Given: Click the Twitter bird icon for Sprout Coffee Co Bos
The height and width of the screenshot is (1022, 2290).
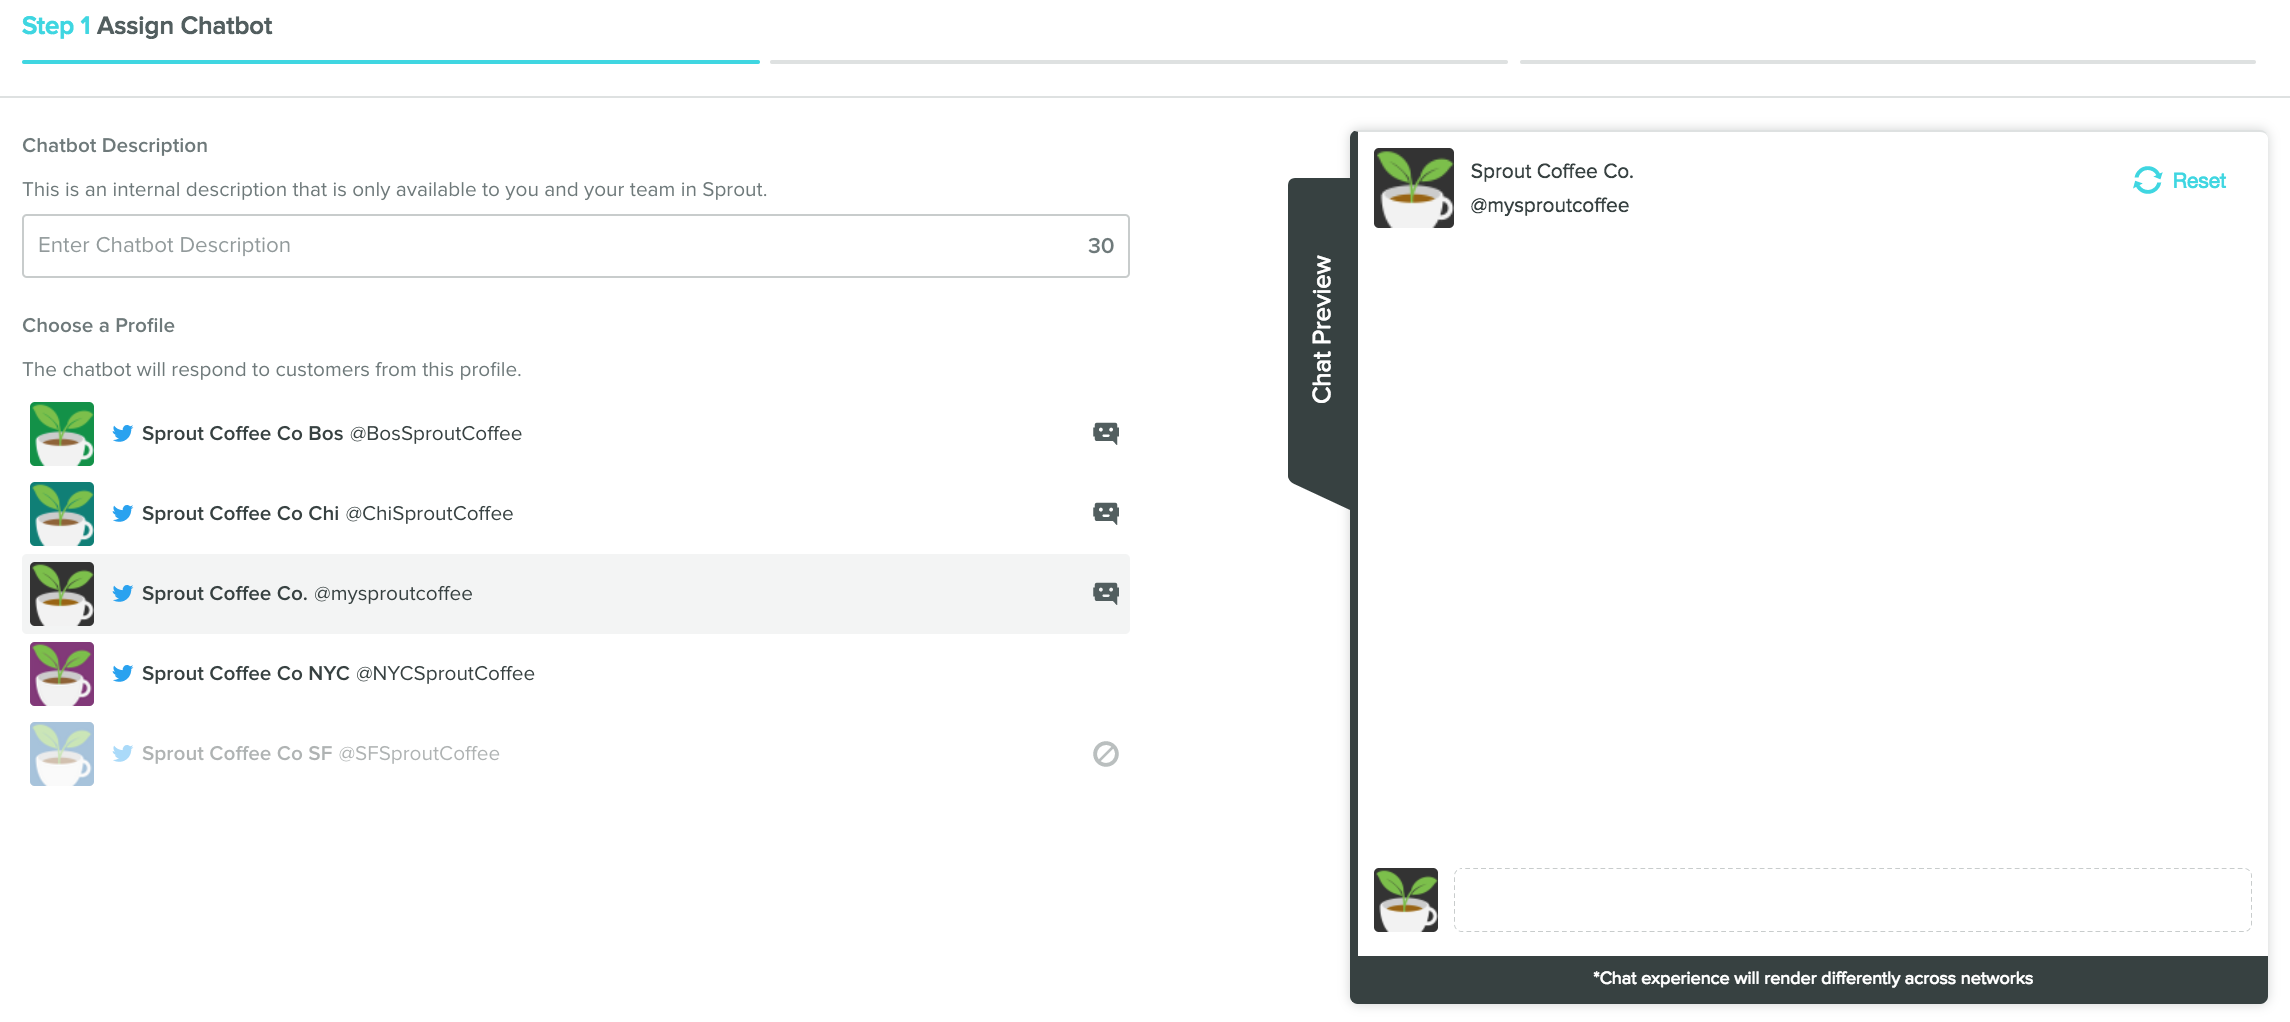Looking at the screenshot, I should click(122, 433).
